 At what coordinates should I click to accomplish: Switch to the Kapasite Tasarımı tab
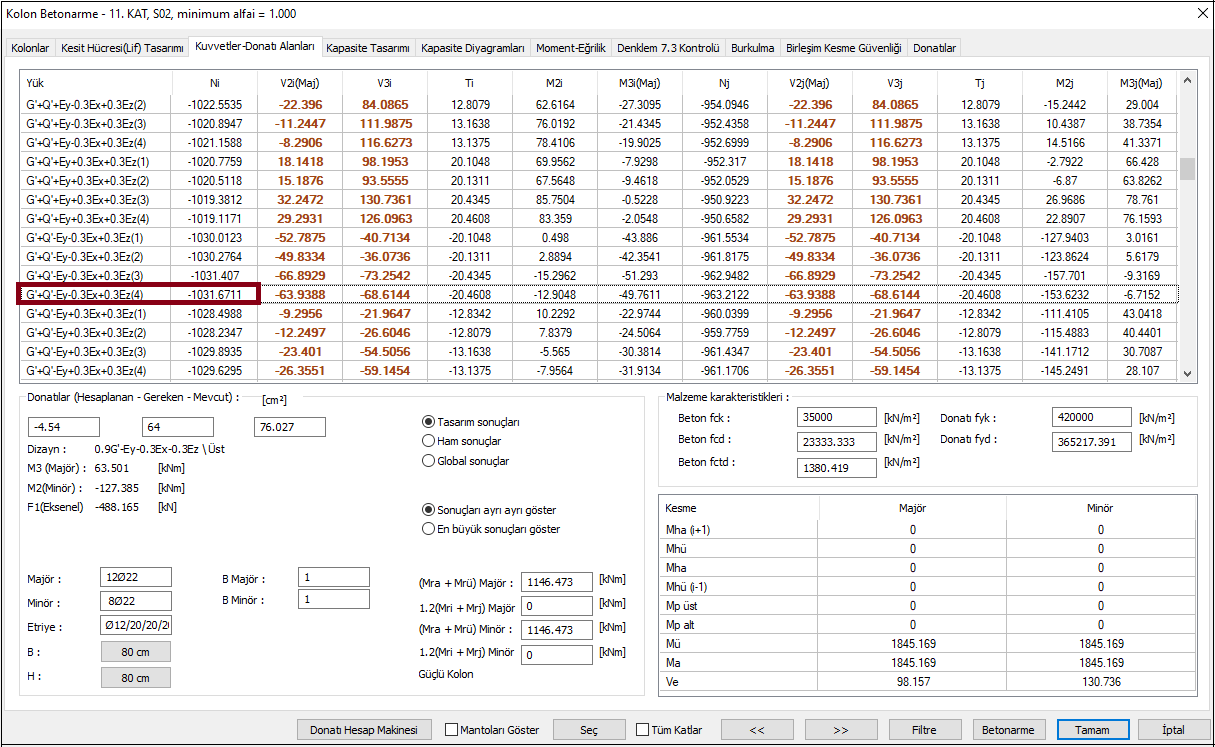pos(369,48)
